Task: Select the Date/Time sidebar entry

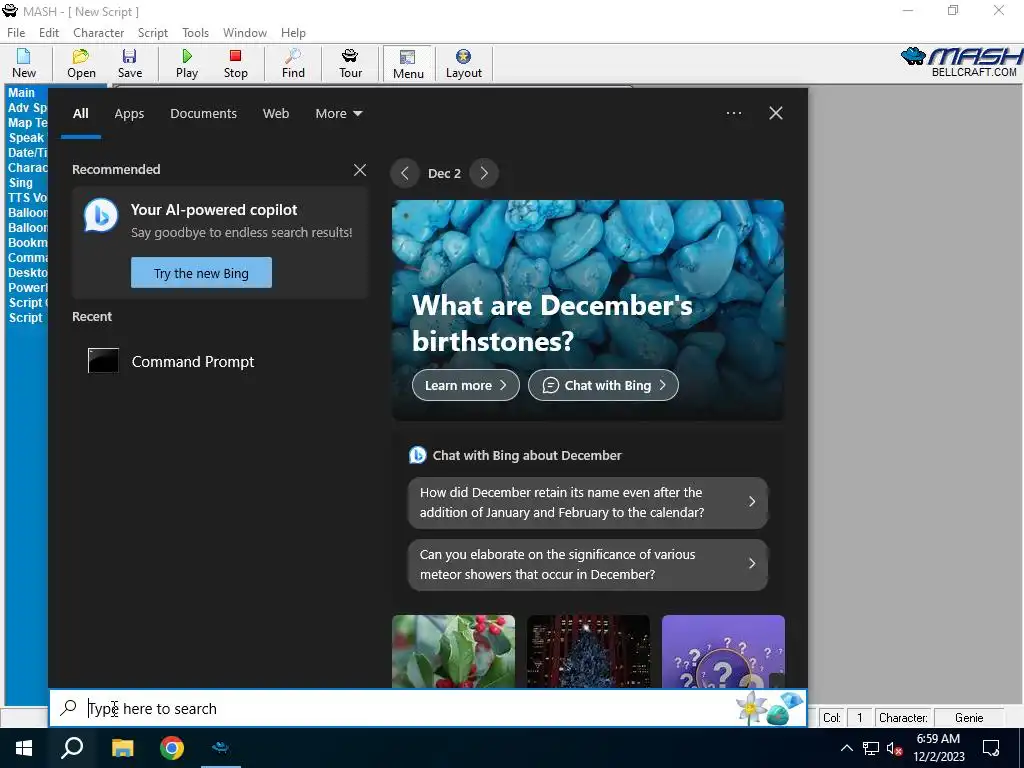Action: [27, 153]
